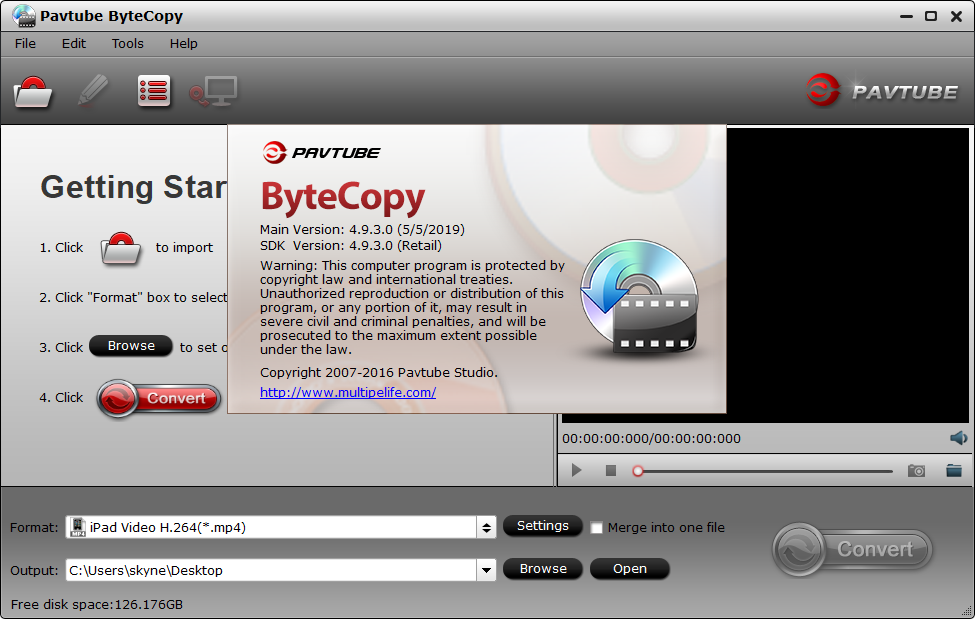Open the File menu

pos(25,44)
